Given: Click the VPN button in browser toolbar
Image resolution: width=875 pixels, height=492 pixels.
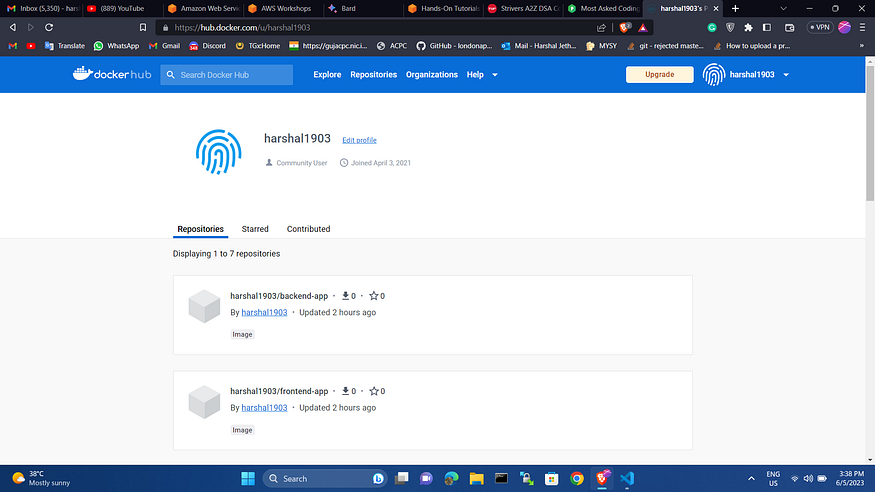Looking at the screenshot, I should pyautogui.click(x=820, y=27).
